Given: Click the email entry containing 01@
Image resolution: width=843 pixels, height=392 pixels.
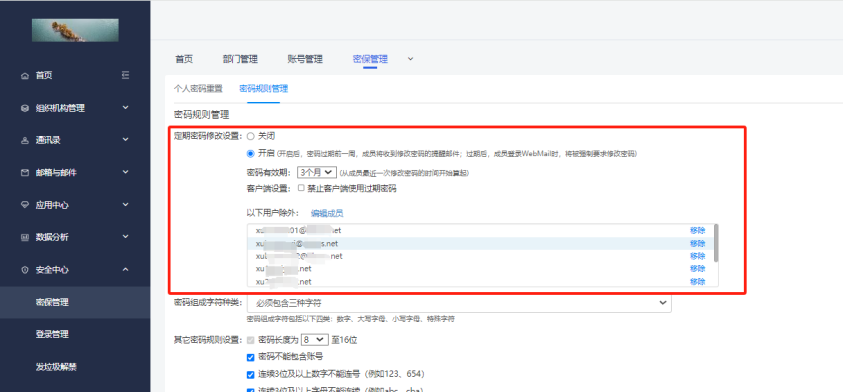Looking at the screenshot, I should 298,231.
